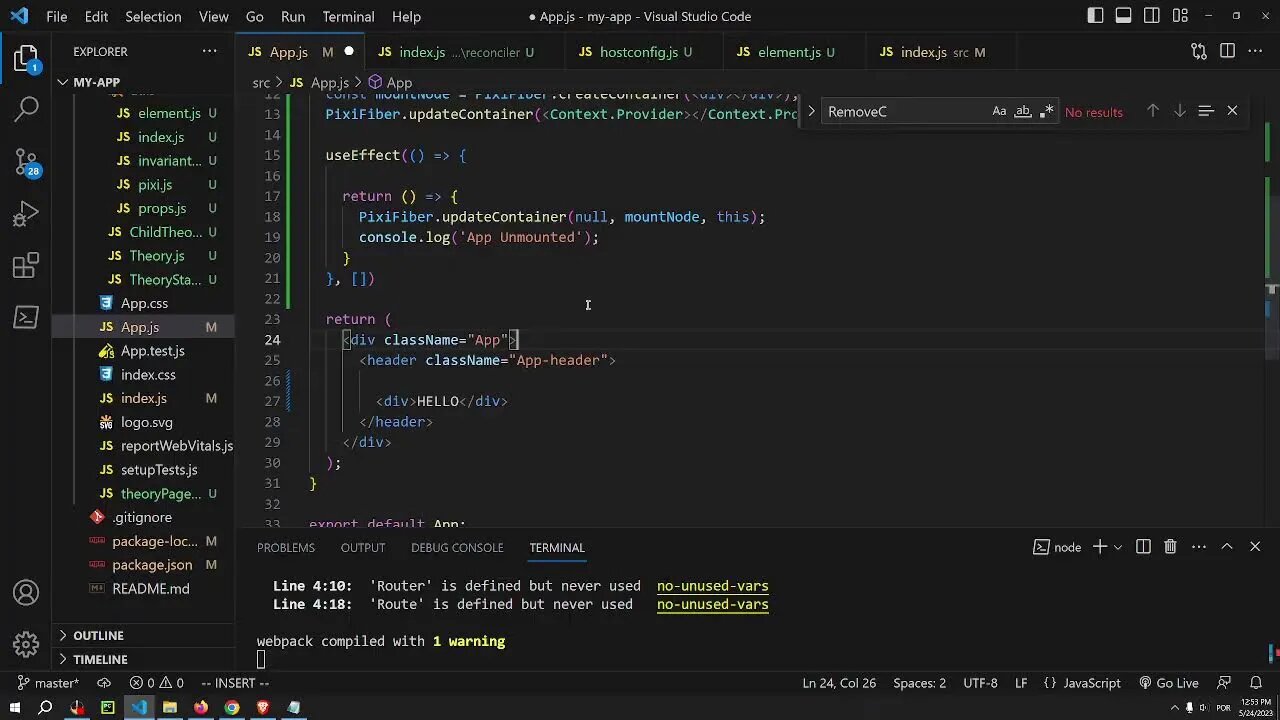Viewport: 1280px width, 720px height.
Task: Open Run and Debug view
Action: click(26, 214)
